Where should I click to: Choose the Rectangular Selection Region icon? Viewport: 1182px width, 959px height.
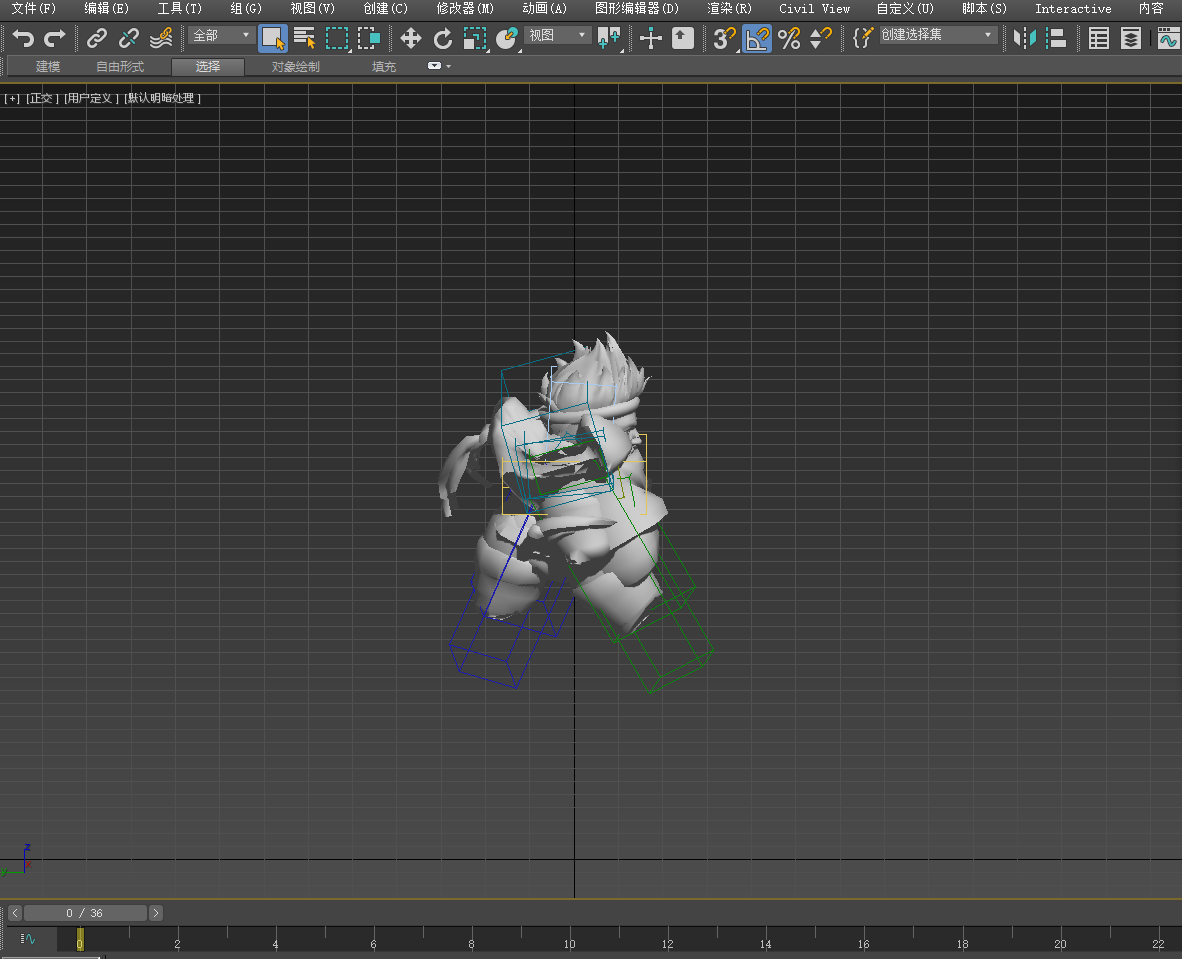(336, 38)
